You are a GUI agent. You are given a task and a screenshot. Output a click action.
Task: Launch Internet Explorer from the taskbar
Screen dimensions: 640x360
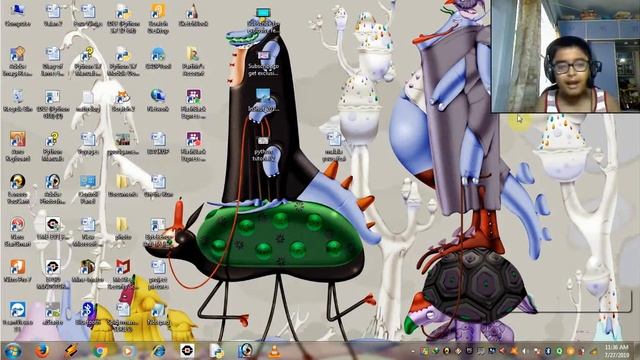[x=158, y=351]
